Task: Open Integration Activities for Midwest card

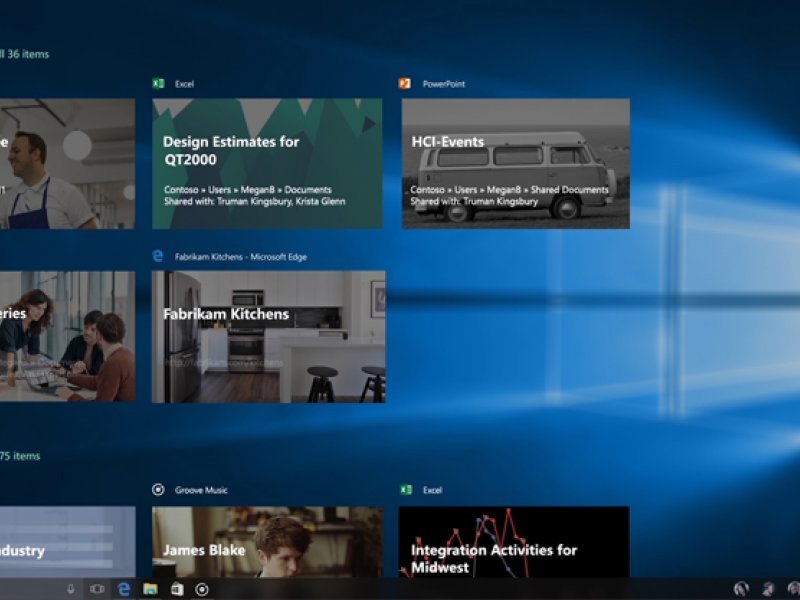Action: 514,542
